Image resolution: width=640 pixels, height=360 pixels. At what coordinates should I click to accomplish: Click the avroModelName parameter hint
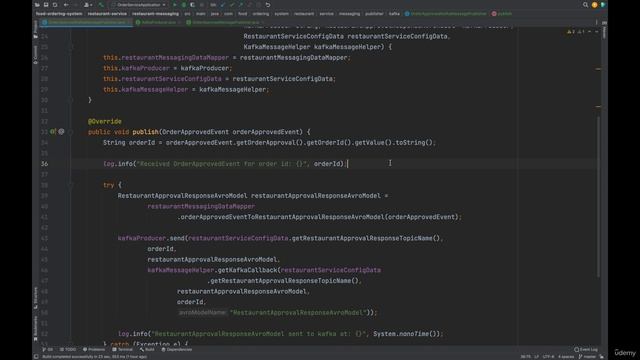pos(202,313)
